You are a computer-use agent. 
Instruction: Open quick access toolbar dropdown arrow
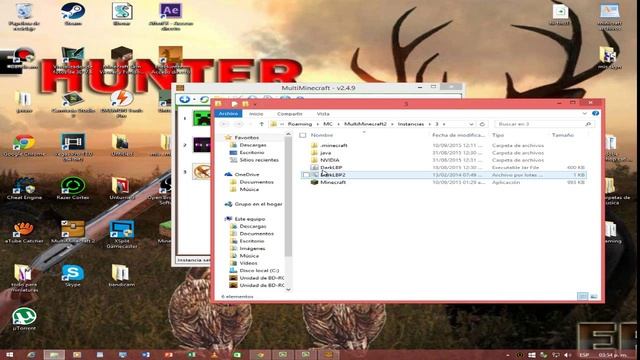tap(255, 104)
